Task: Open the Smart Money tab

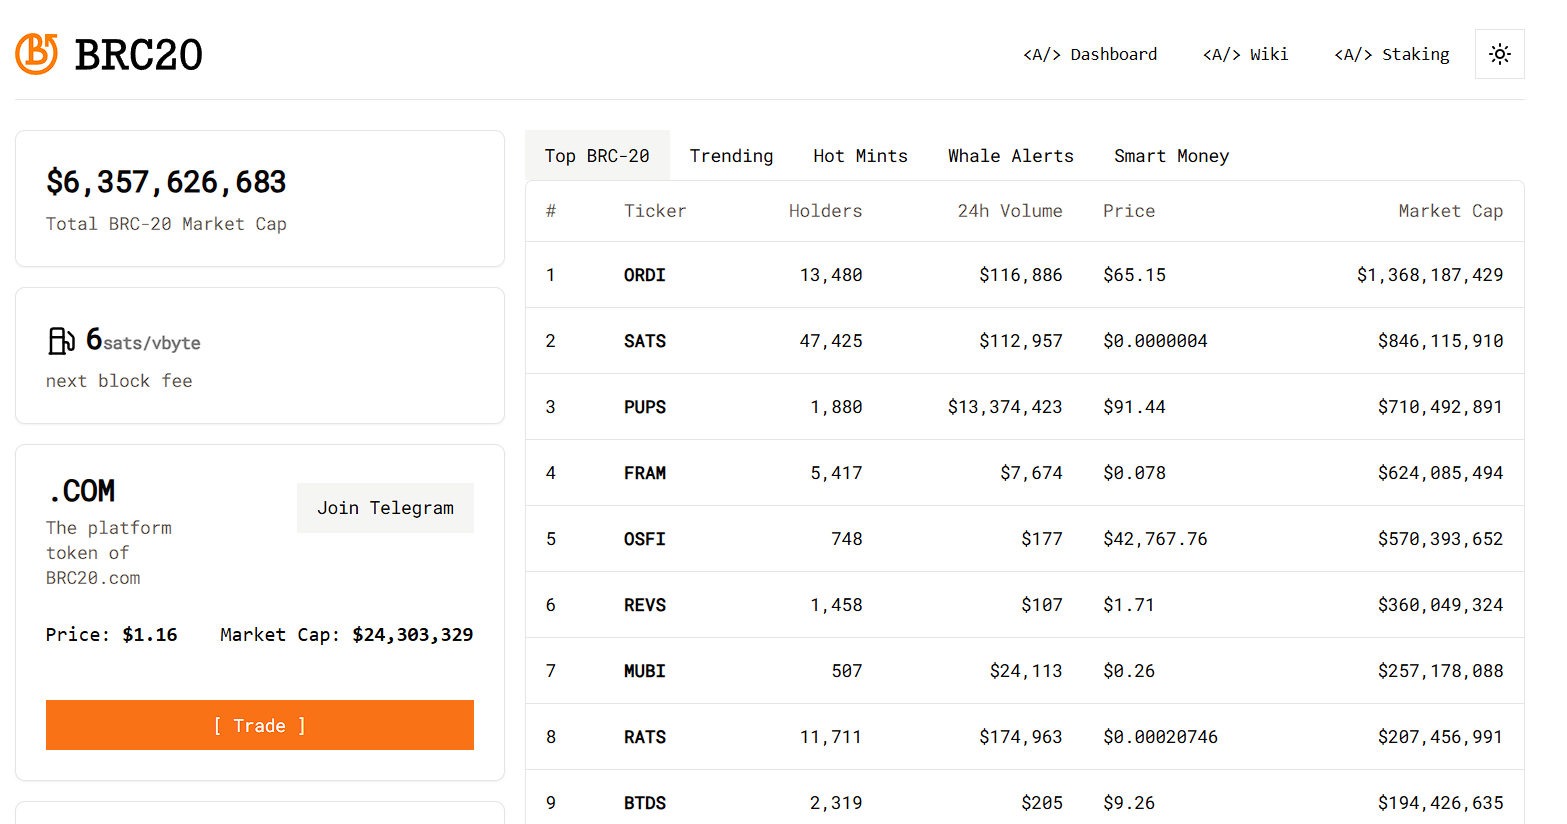Action: [x=1171, y=156]
